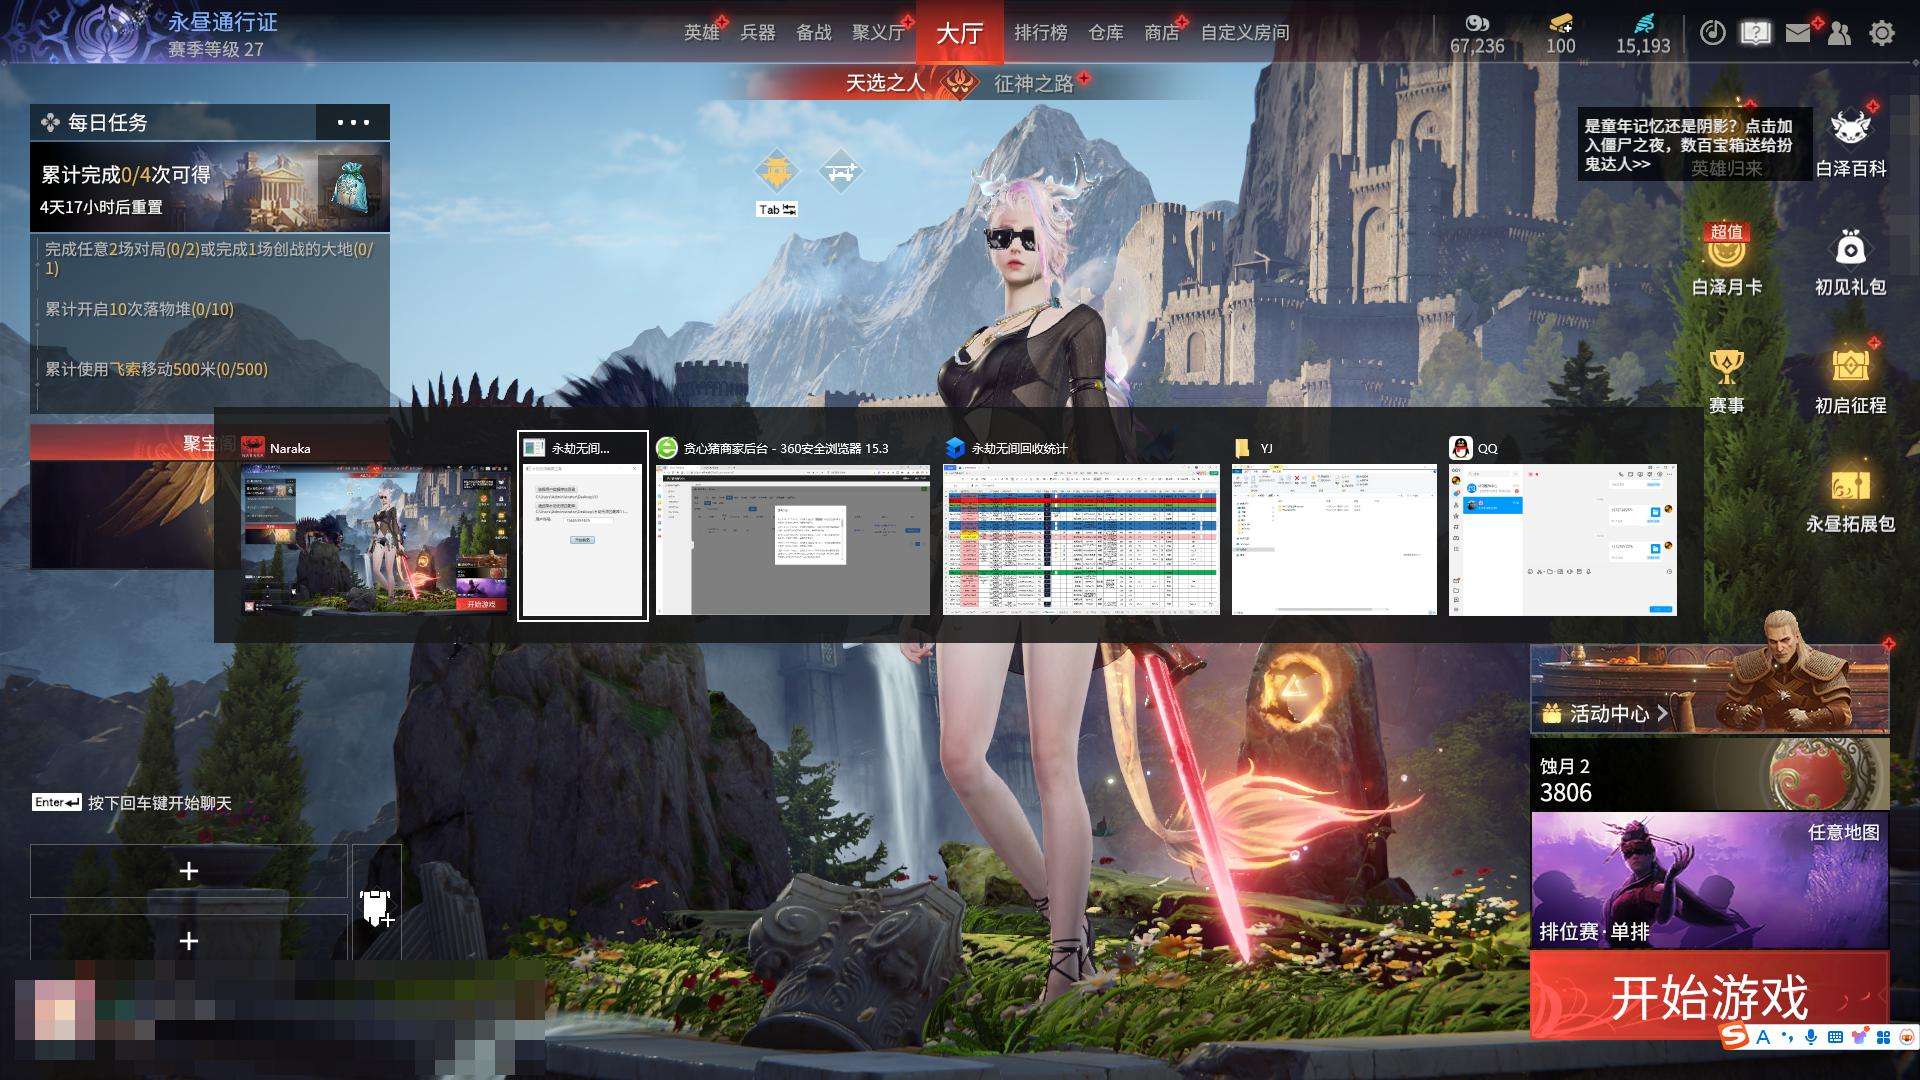Switch to 天选之人 sub-tab
The image size is (1920, 1080).
[886, 83]
